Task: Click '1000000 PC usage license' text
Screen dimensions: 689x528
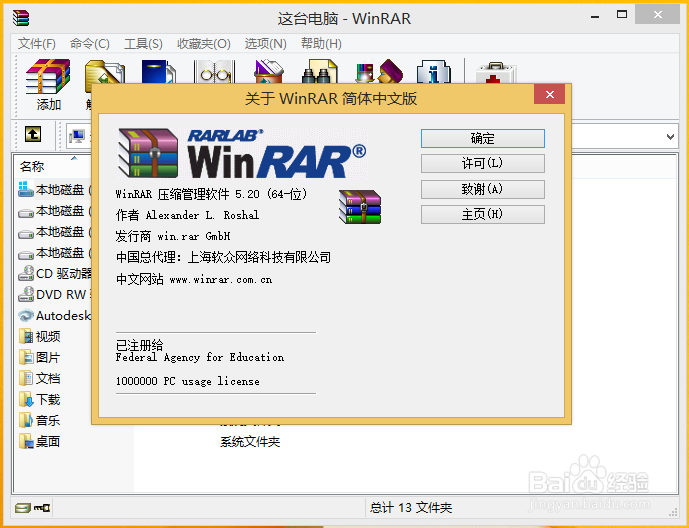Action: tap(188, 381)
